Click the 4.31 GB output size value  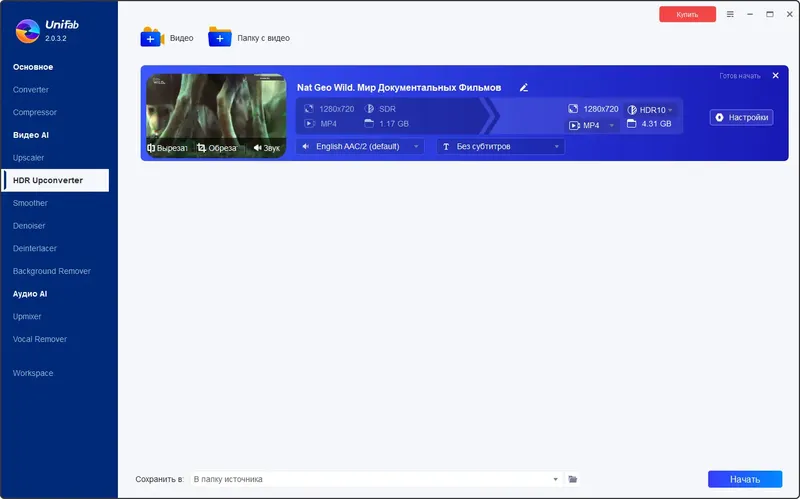(x=656, y=123)
